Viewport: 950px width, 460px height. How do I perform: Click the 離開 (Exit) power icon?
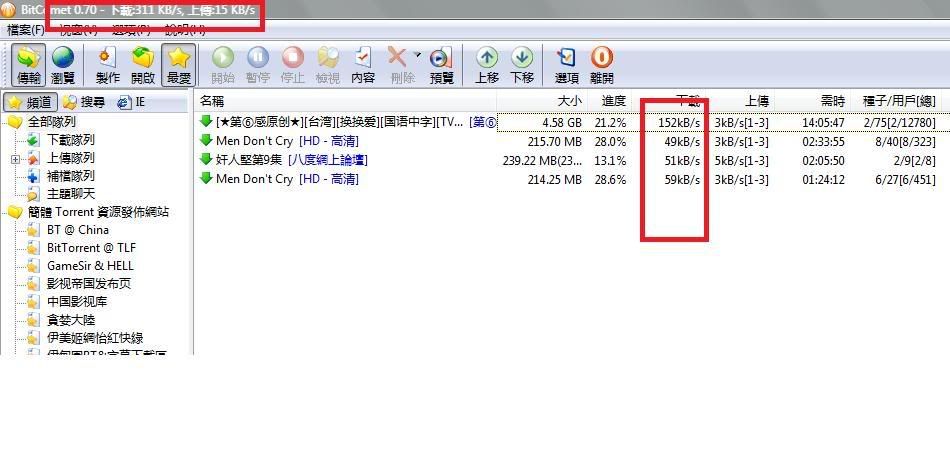point(601,64)
